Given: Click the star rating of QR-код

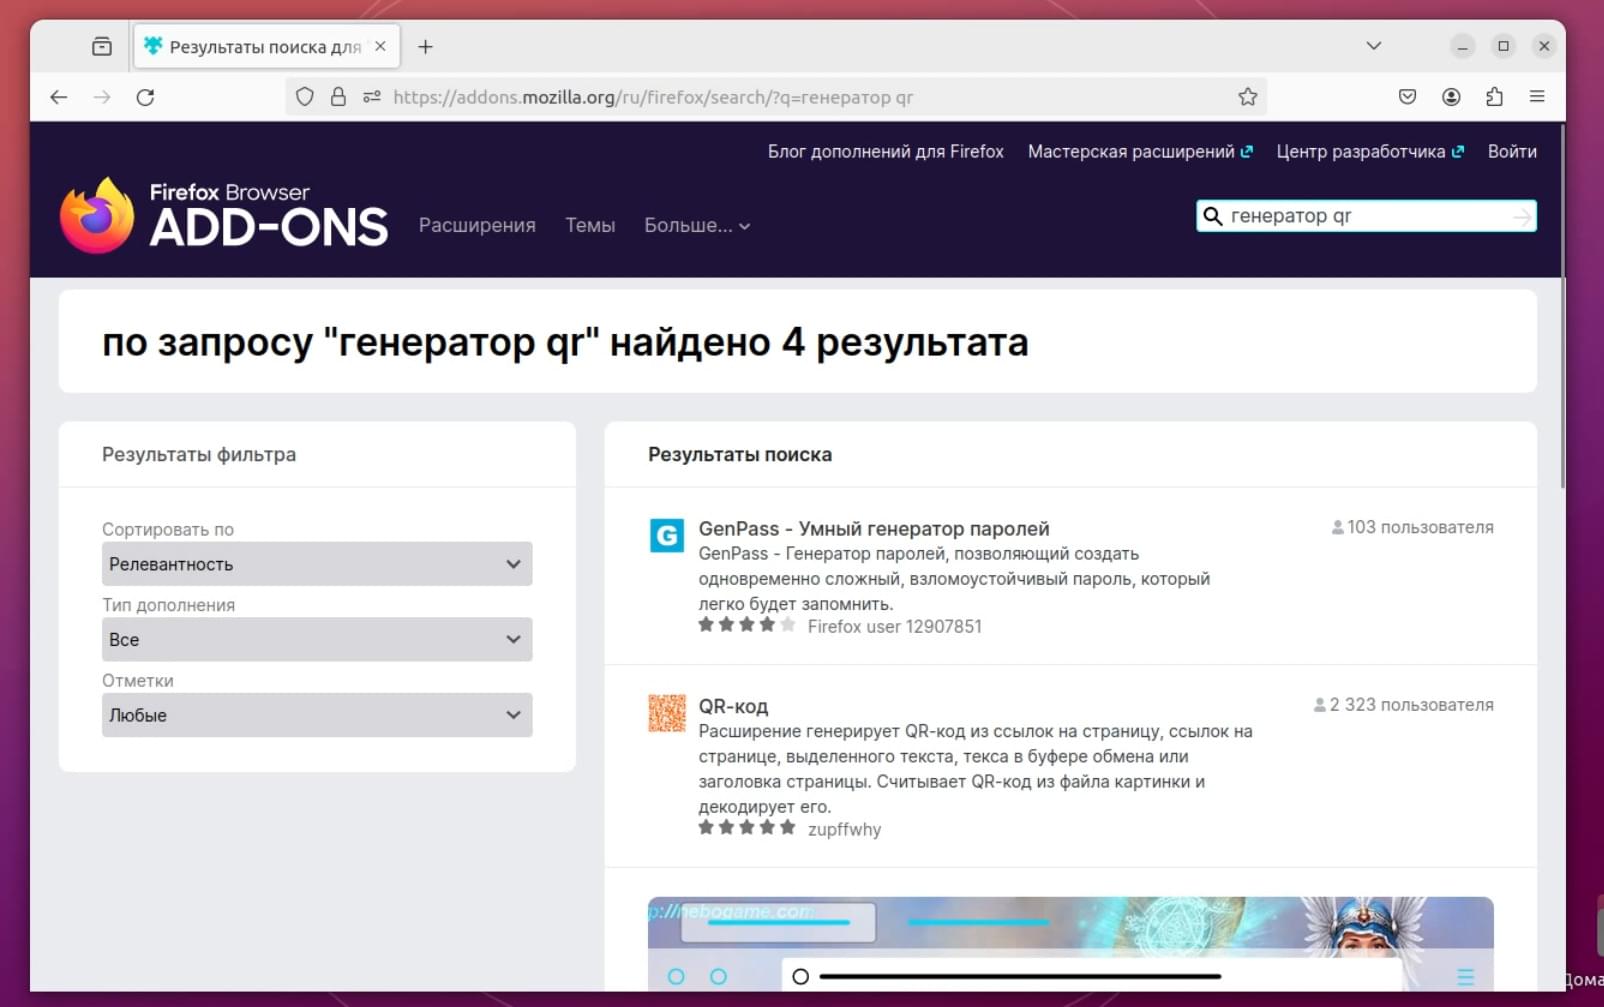Looking at the screenshot, I should pyautogui.click(x=746, y=827).
